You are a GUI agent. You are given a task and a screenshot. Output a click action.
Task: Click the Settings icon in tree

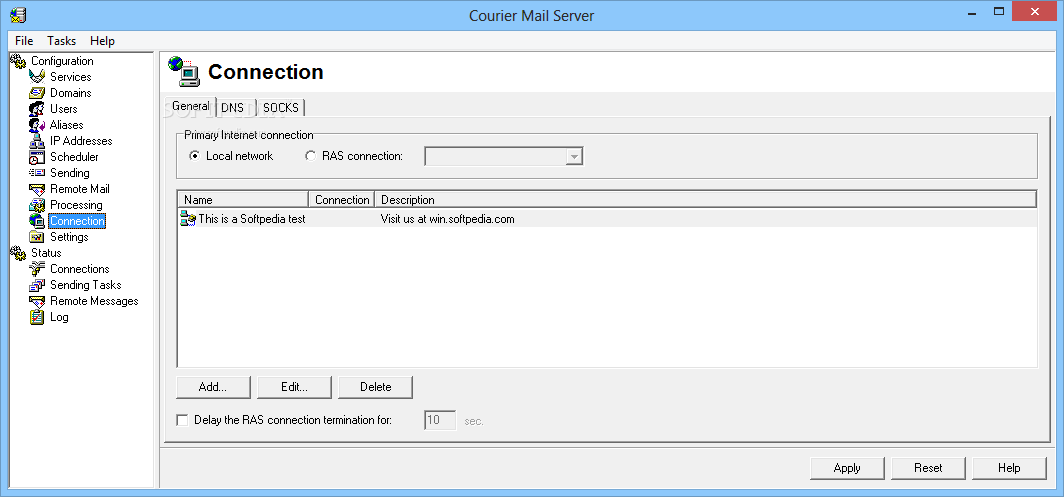(x=37, y=237)
